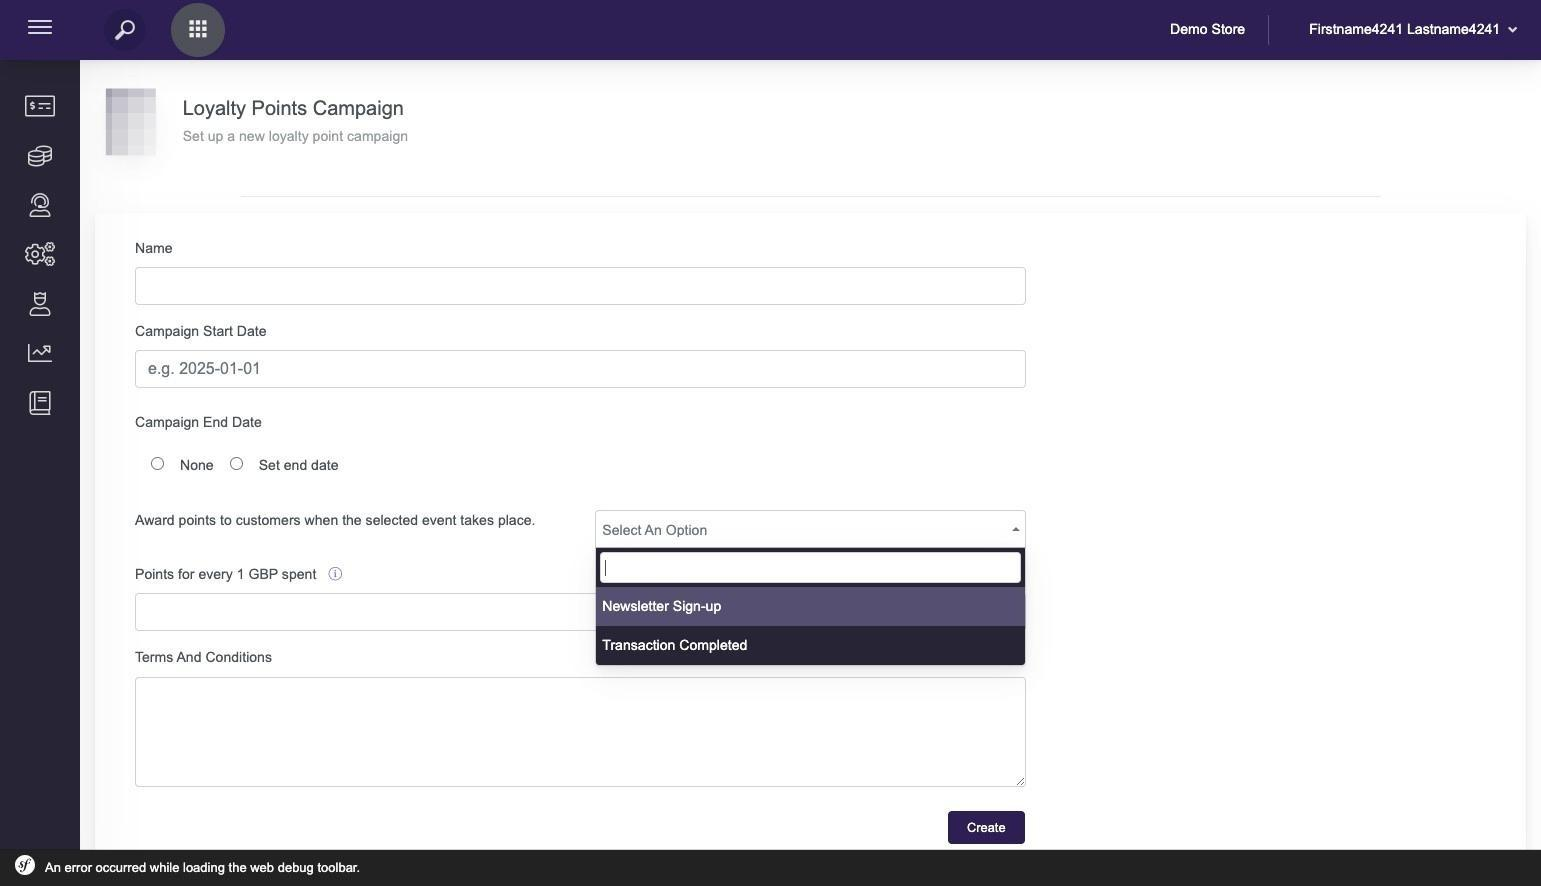Open the gears settings sidebar icon

(x=40, y=254)
